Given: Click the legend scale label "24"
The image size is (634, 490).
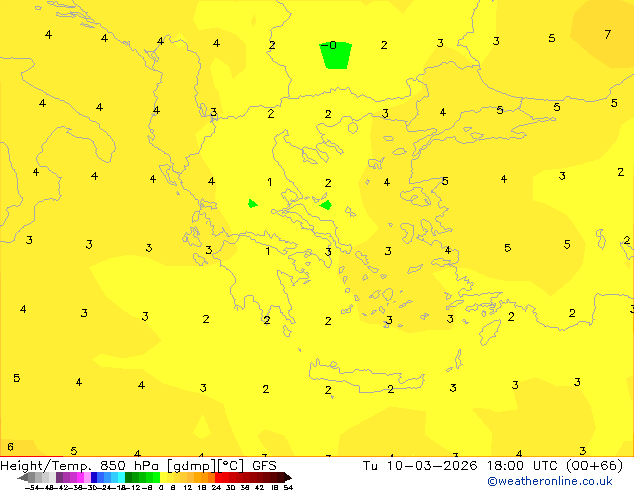Looking at the screenshot, I should pyautogui.click(x=216, y=488).
